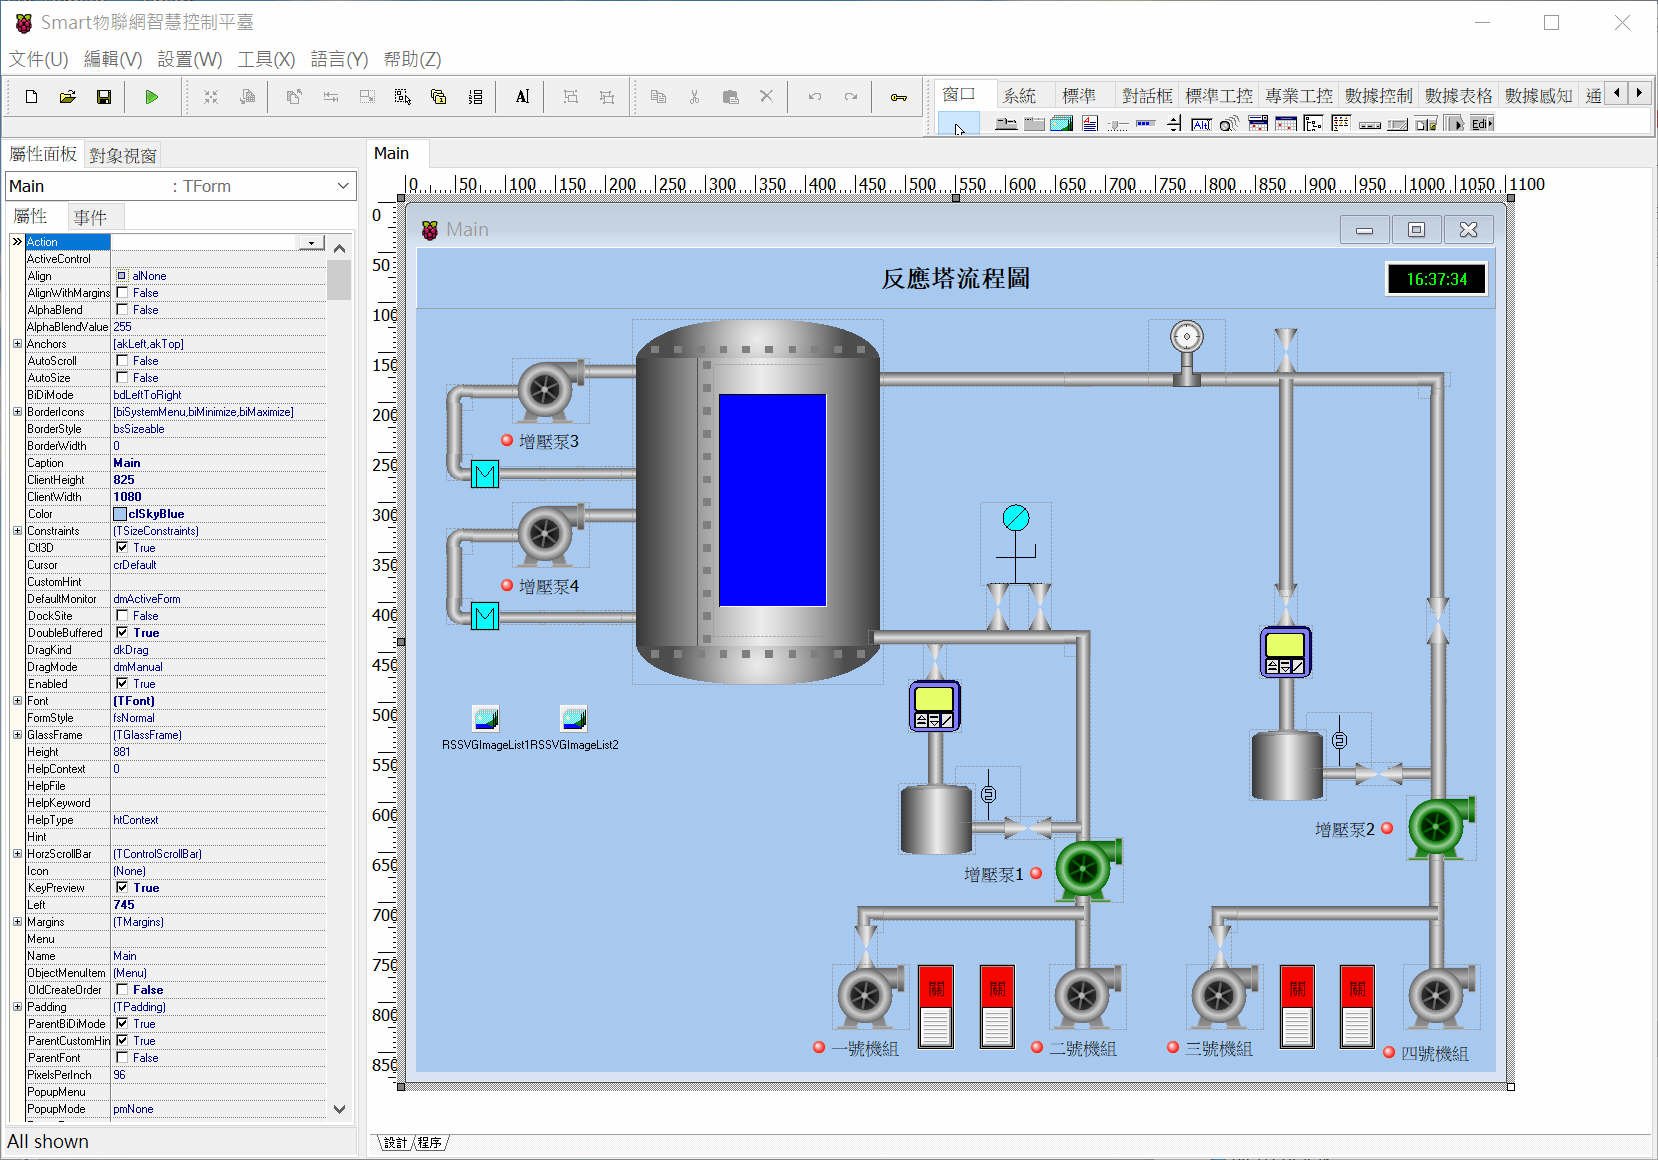This screenshot has width=1658, height=1160.
Task: Pick the tree view component icon
Action: point(1313,124)
